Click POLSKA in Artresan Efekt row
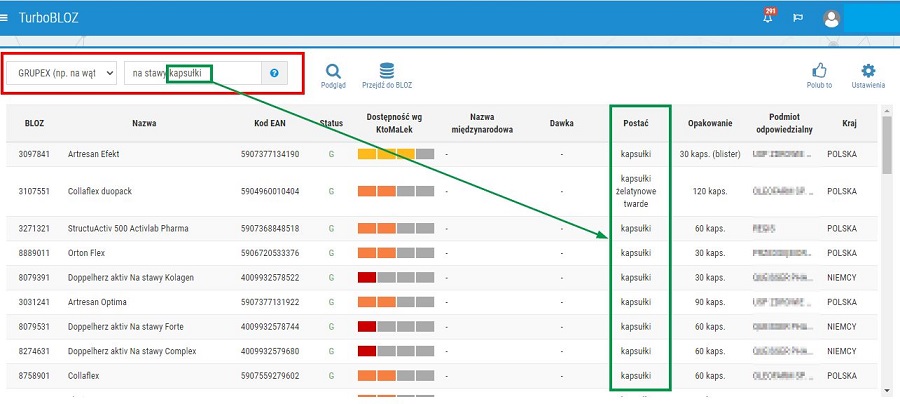Viewport: 900px width, 404px height. click(x=841, y=154)
